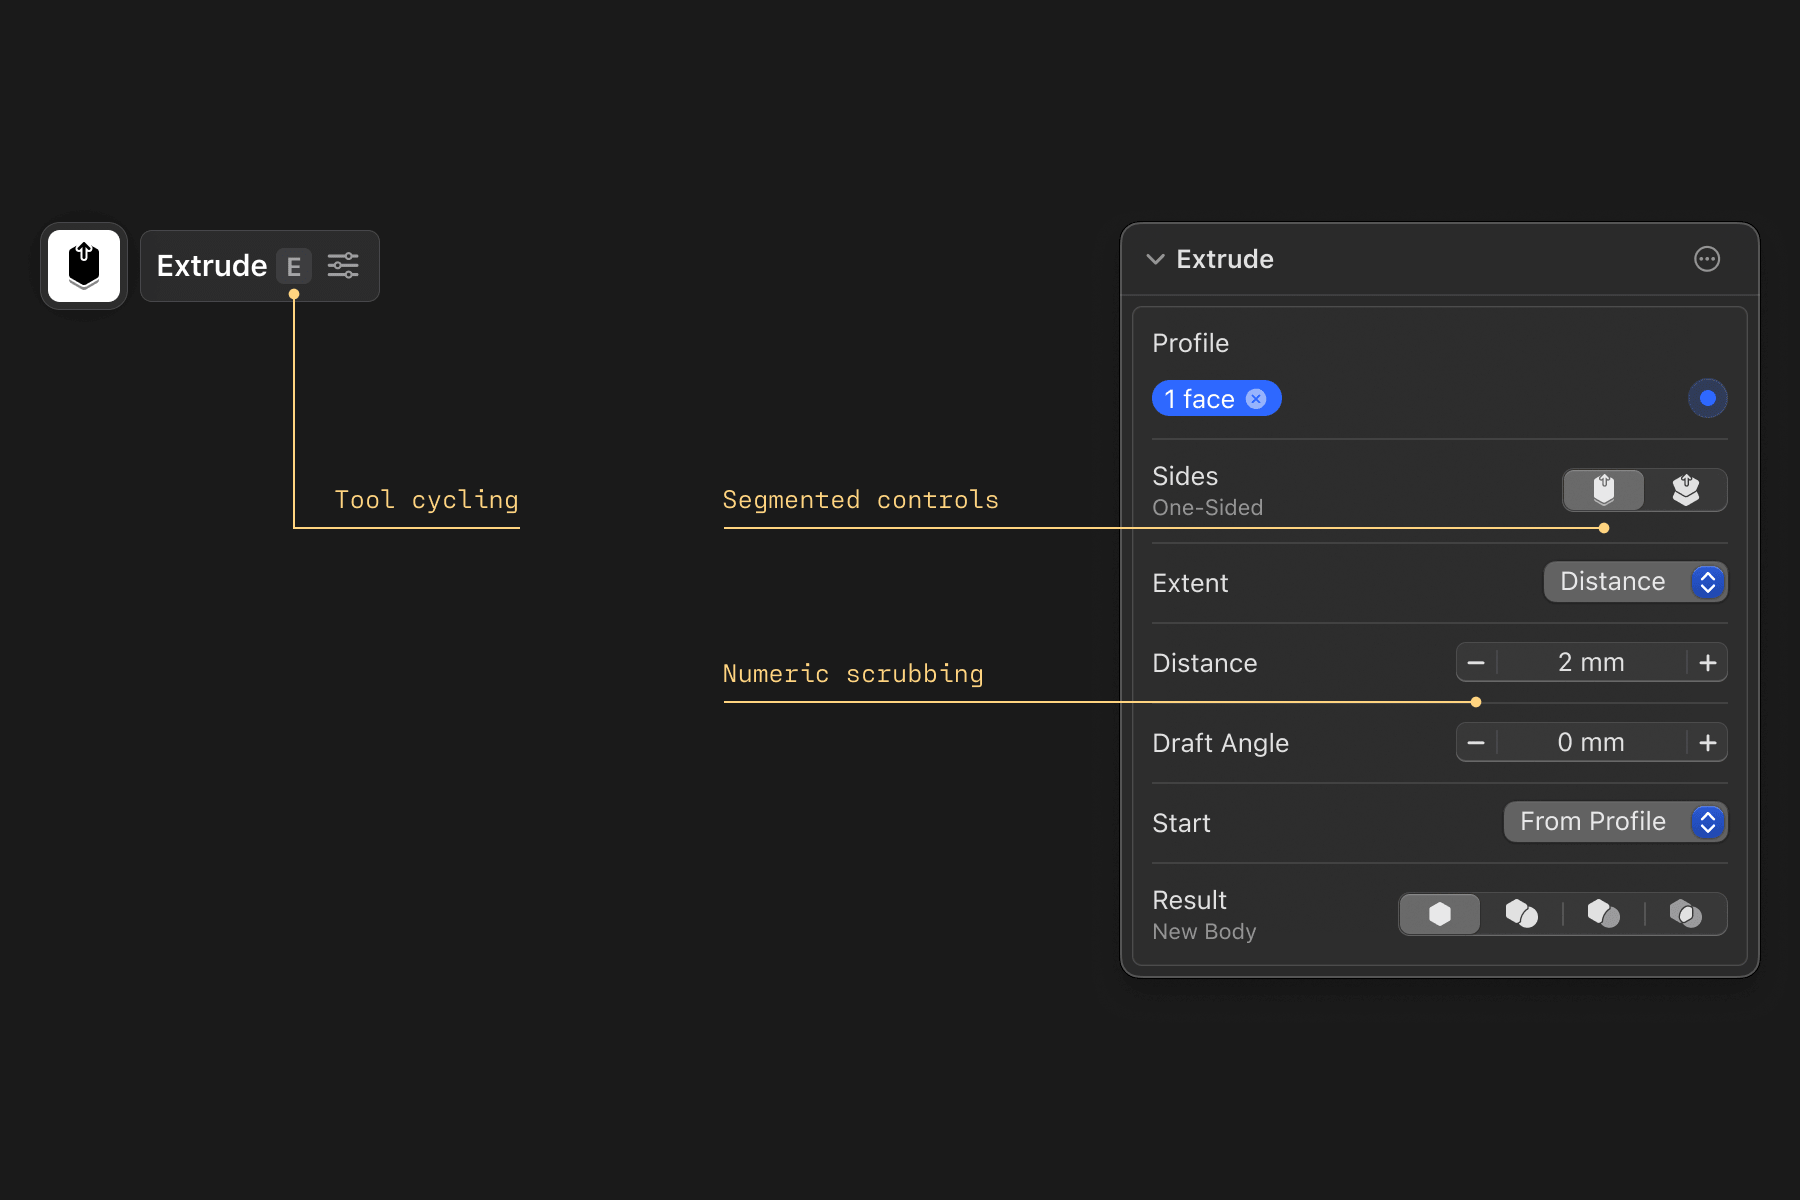1800x1200 pixels.
Task: Click the Profile label
Action: coord(1190,343)
